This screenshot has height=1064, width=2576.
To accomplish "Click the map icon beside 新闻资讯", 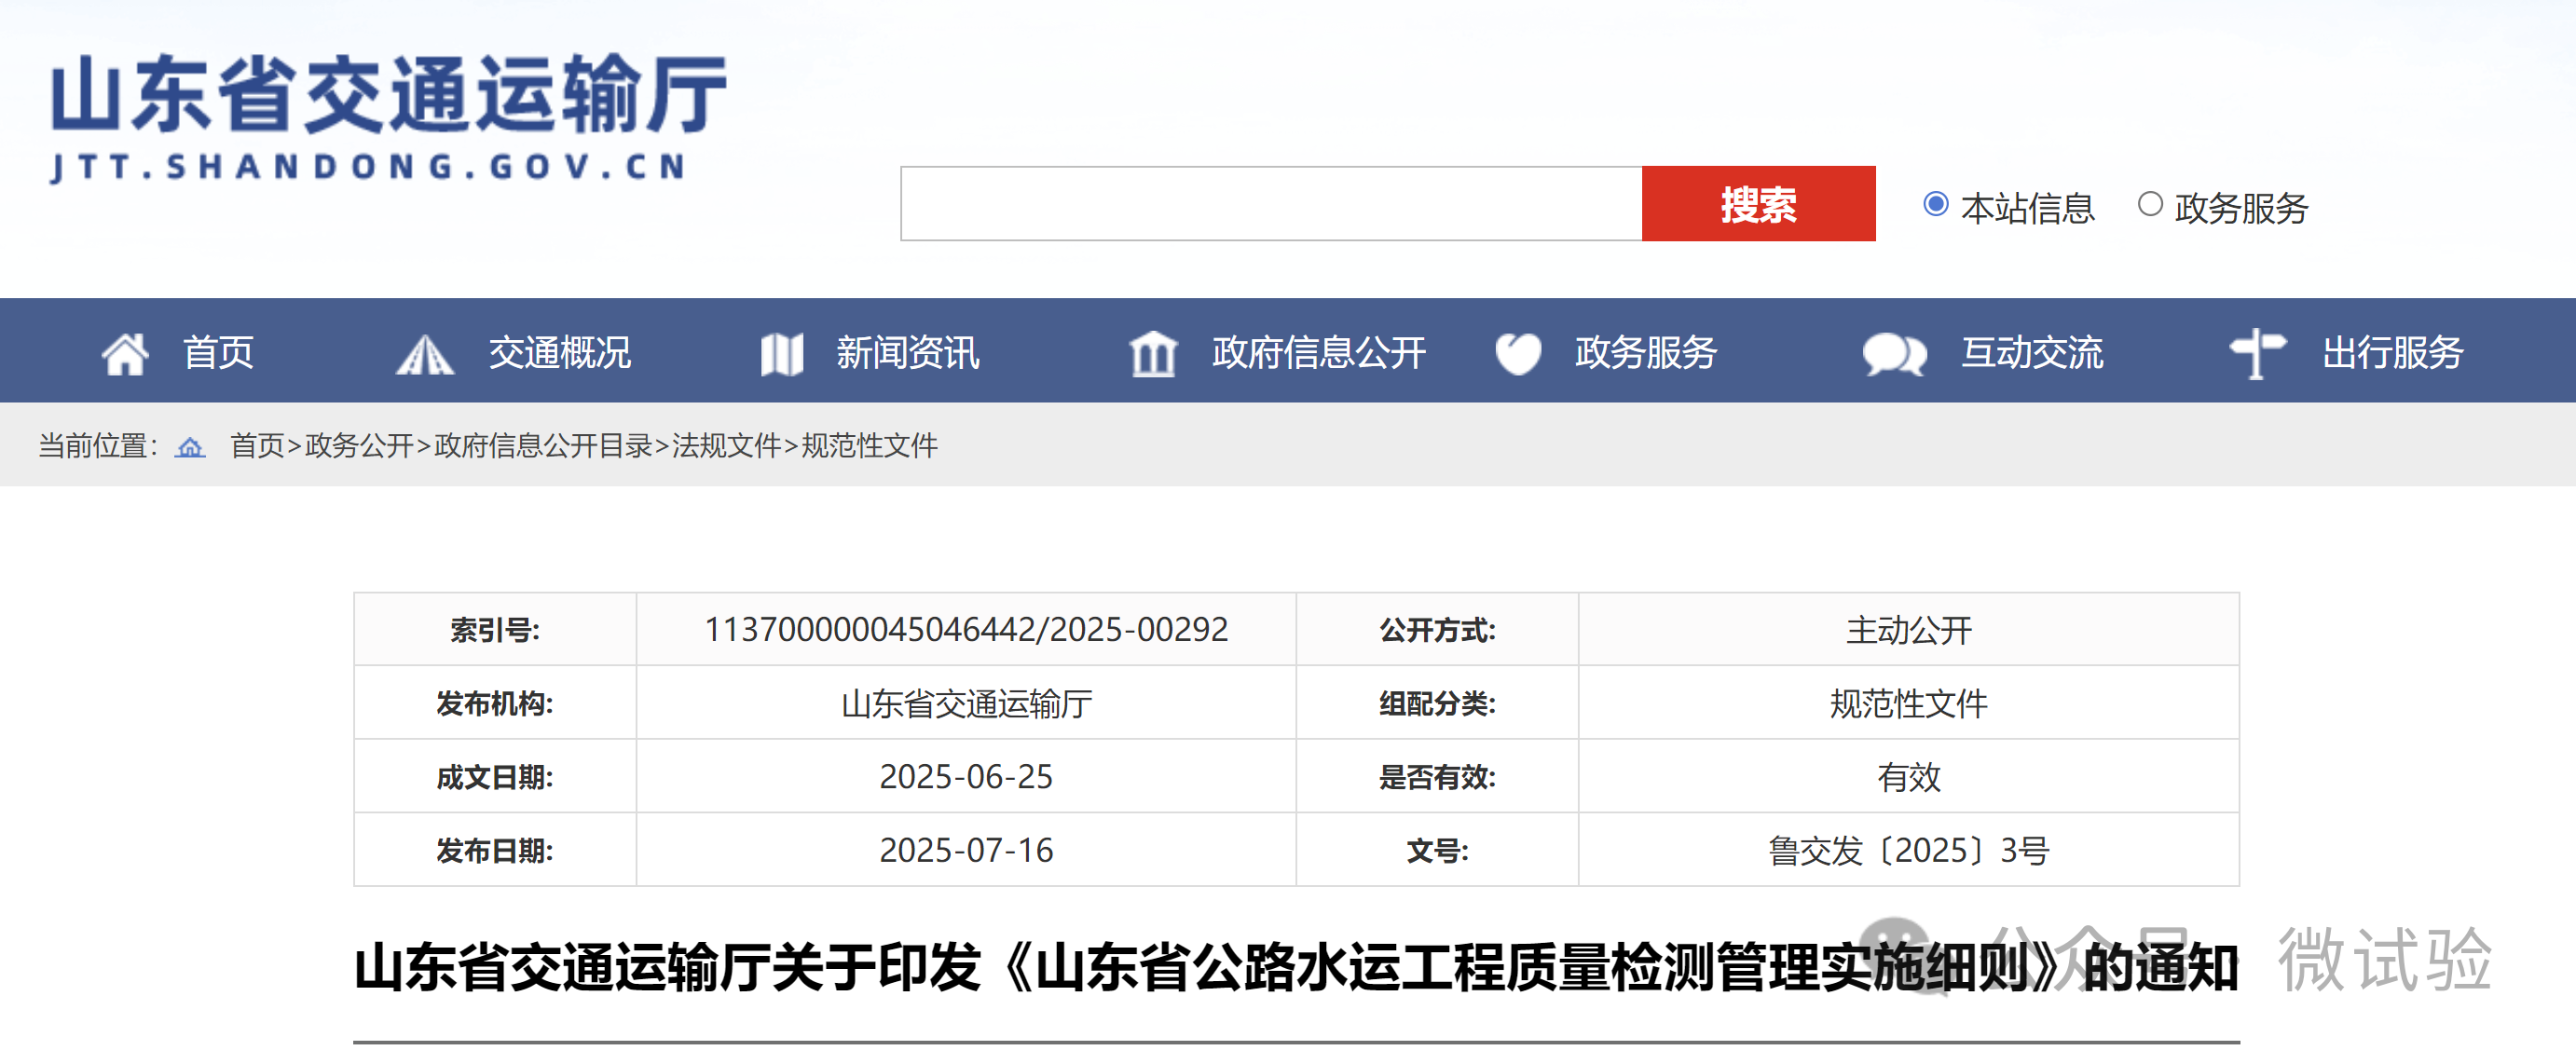I will pos(781,354).
